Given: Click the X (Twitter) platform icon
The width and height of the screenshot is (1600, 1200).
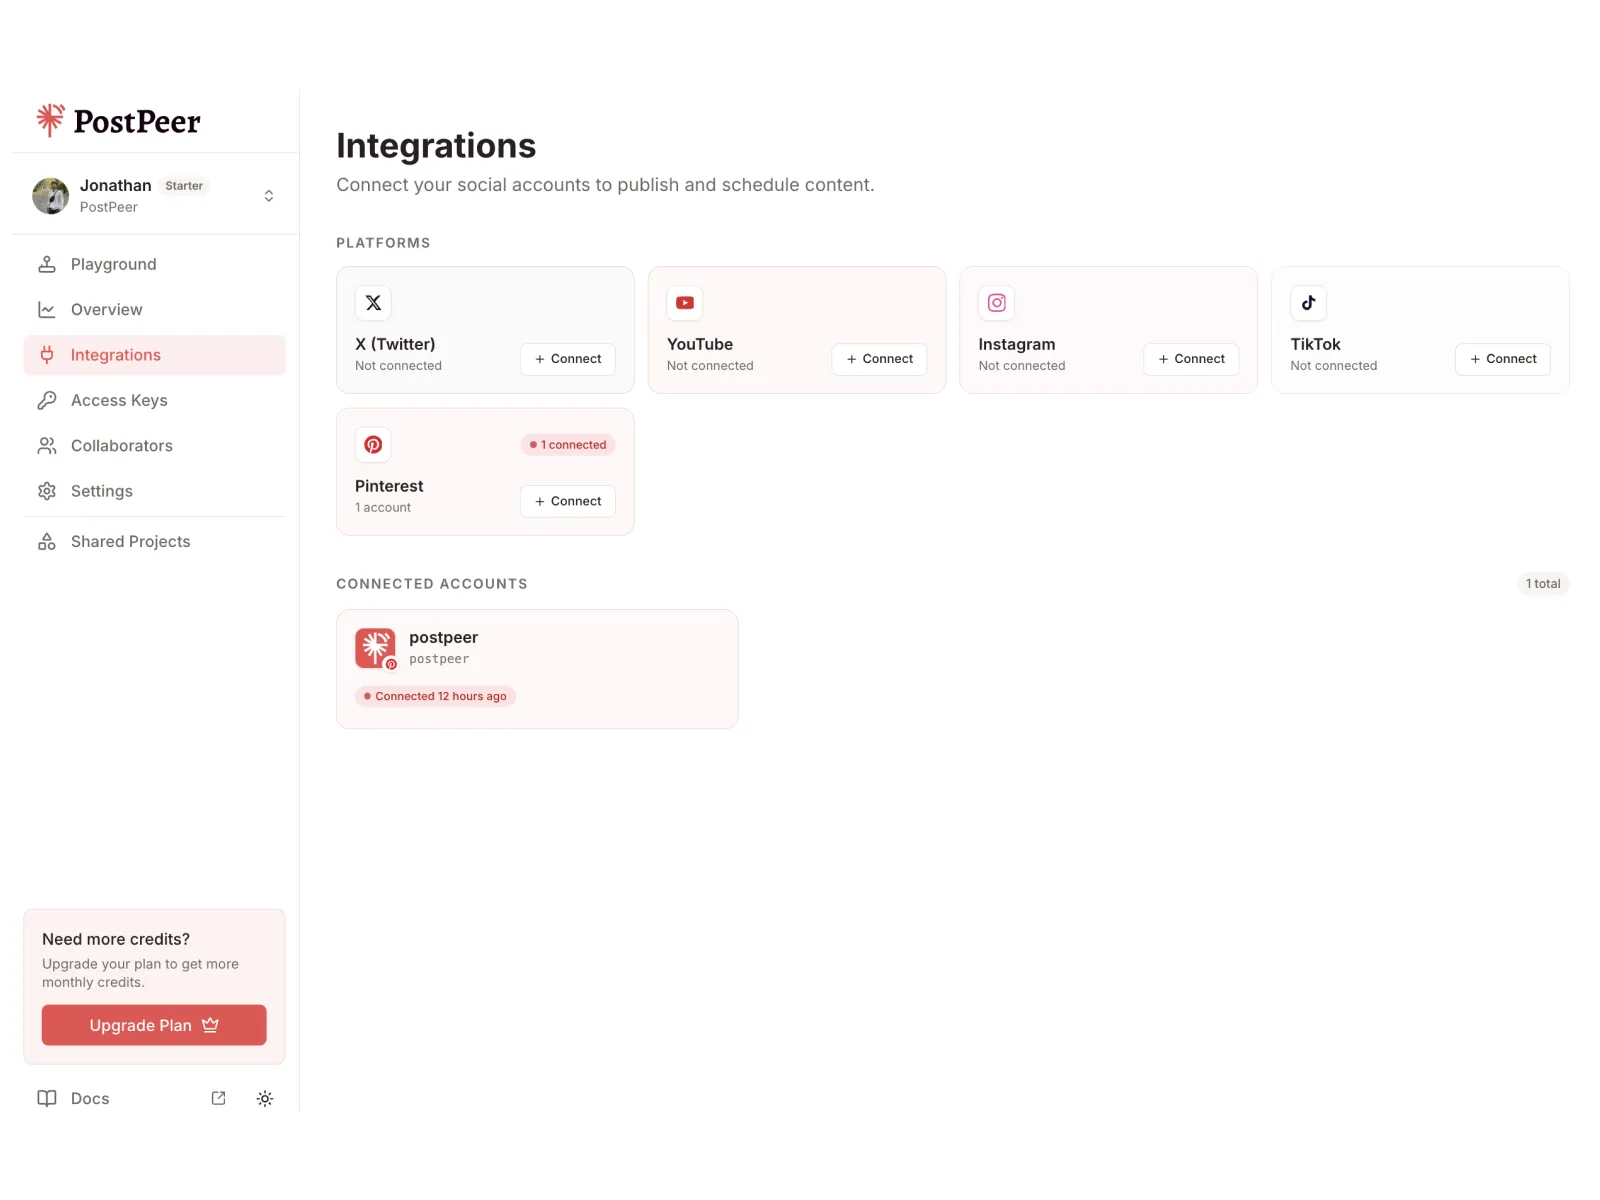Looking at the screenshot, I should [373, 303].
